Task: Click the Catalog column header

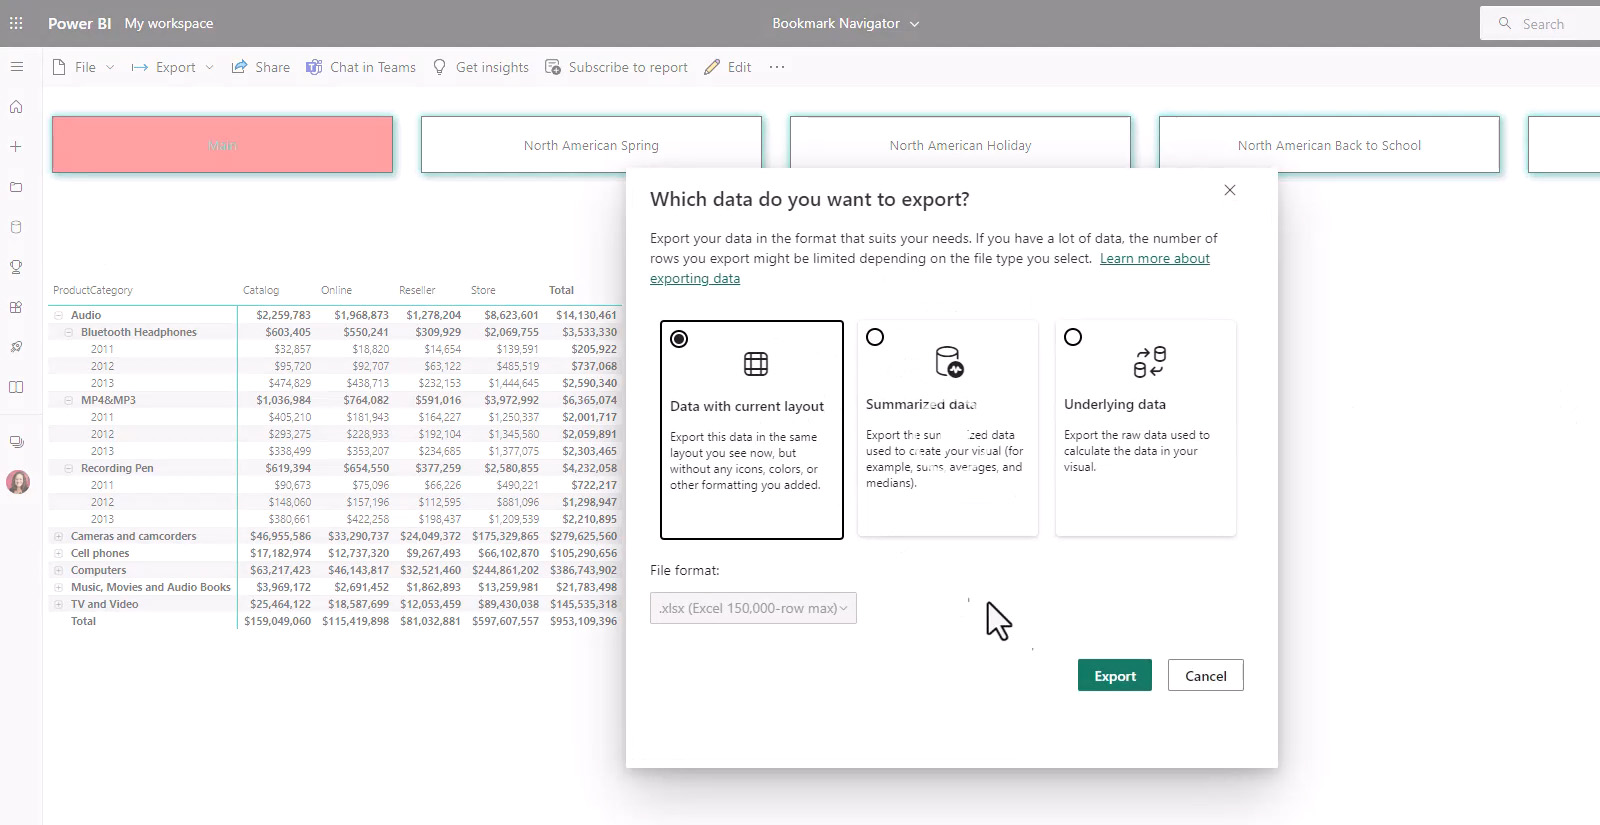Action: [x=261, y=290]
